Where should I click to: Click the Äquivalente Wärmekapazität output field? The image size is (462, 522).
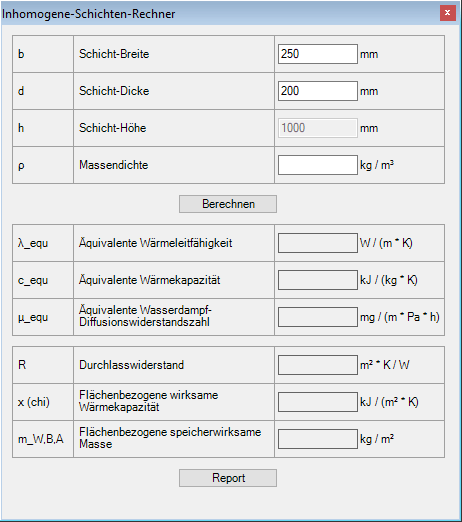click(318, 280)
